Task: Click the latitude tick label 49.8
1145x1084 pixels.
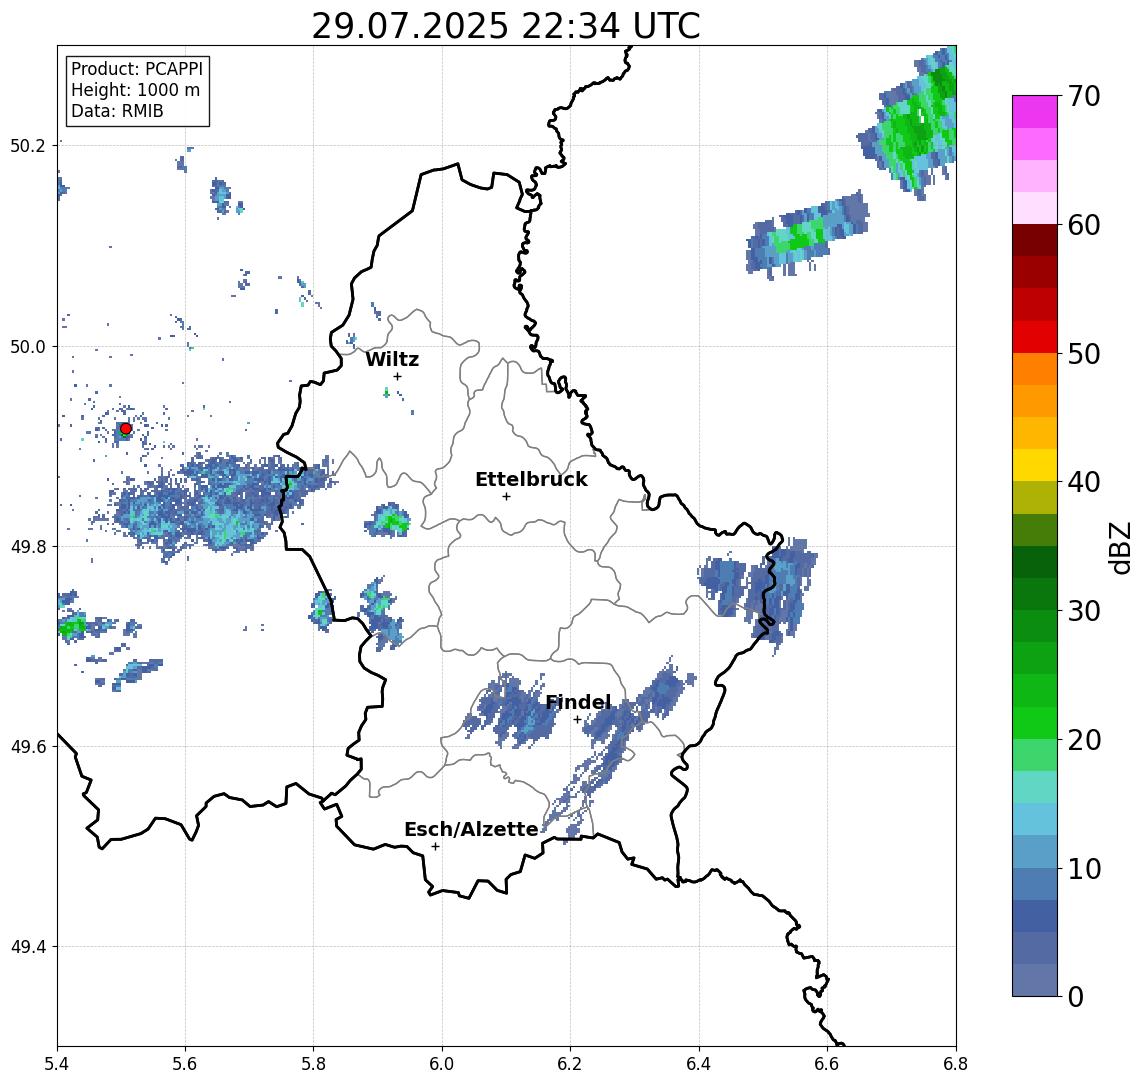Action: (x=28, y=546)
